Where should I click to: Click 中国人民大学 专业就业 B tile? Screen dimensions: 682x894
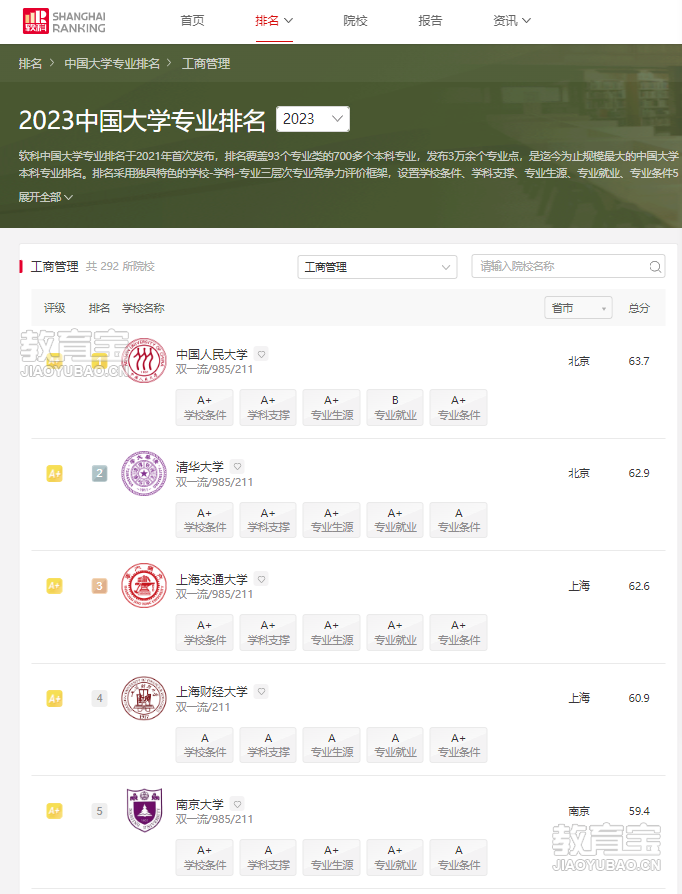395,407
